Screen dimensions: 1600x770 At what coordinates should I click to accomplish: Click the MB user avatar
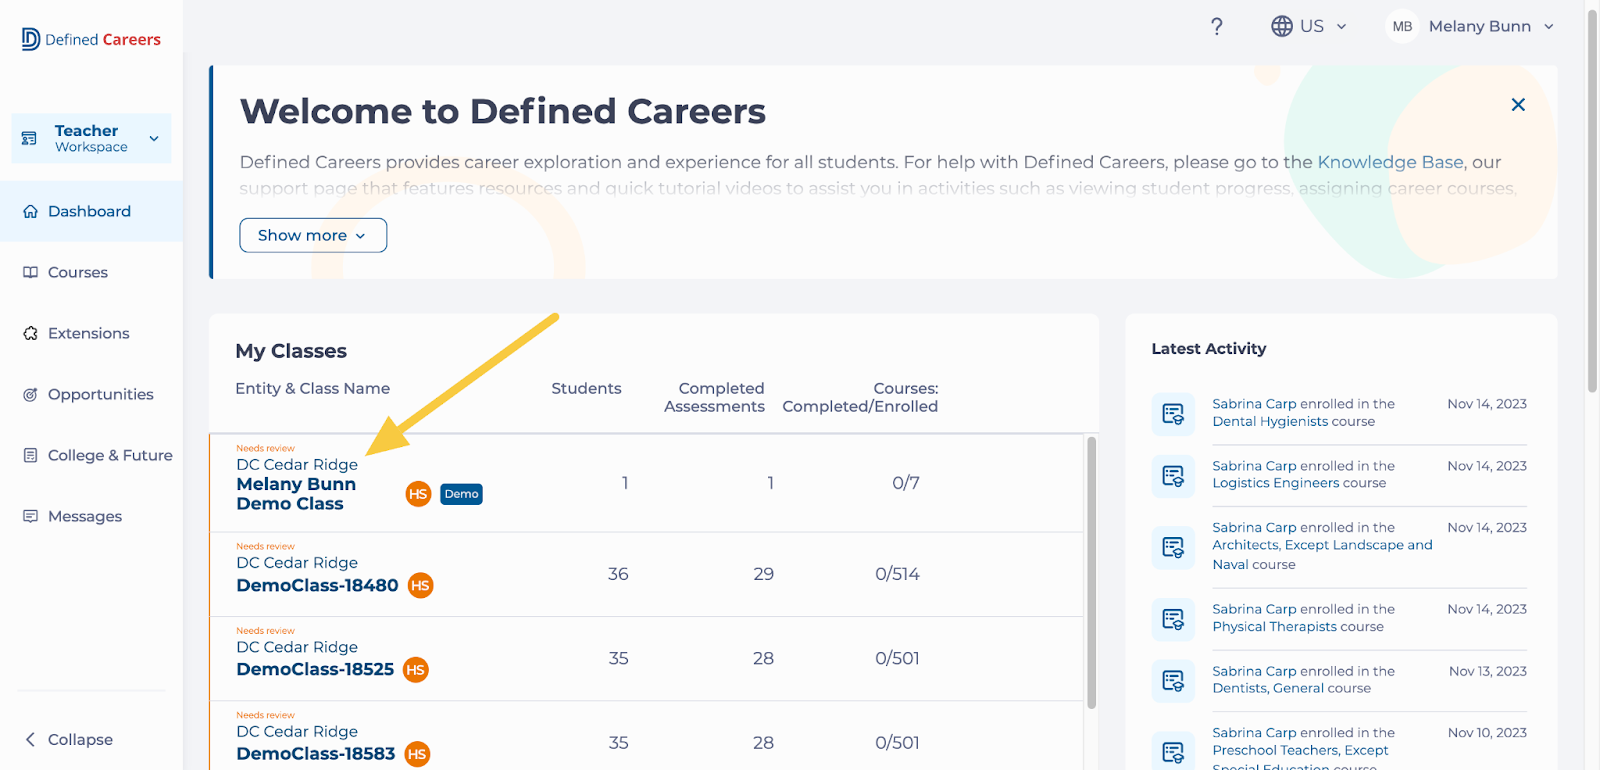point(1402,26)
